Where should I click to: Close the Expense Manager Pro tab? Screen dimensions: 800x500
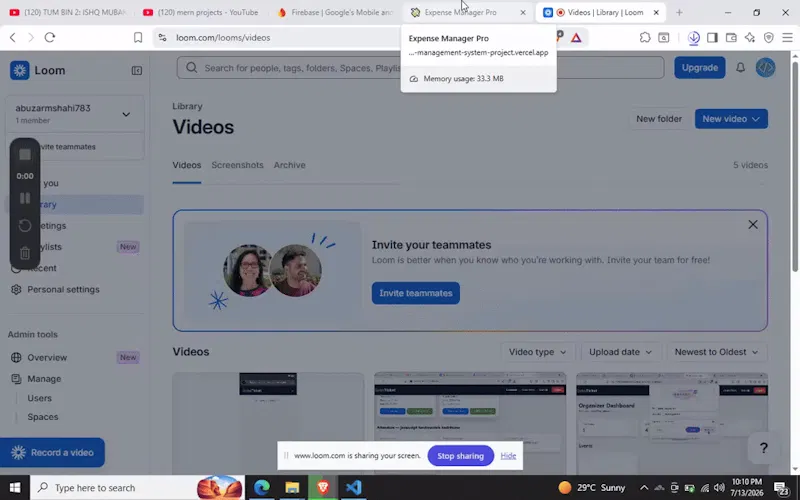pyautogui.click(x=522, y=12)
